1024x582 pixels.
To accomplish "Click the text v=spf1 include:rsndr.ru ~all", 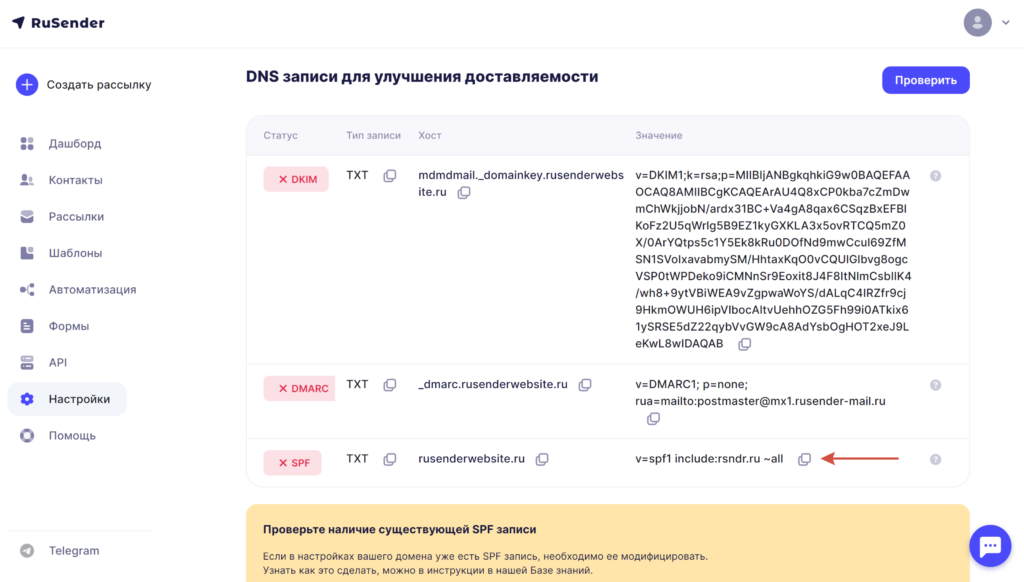I will click(x=709, y=459).
